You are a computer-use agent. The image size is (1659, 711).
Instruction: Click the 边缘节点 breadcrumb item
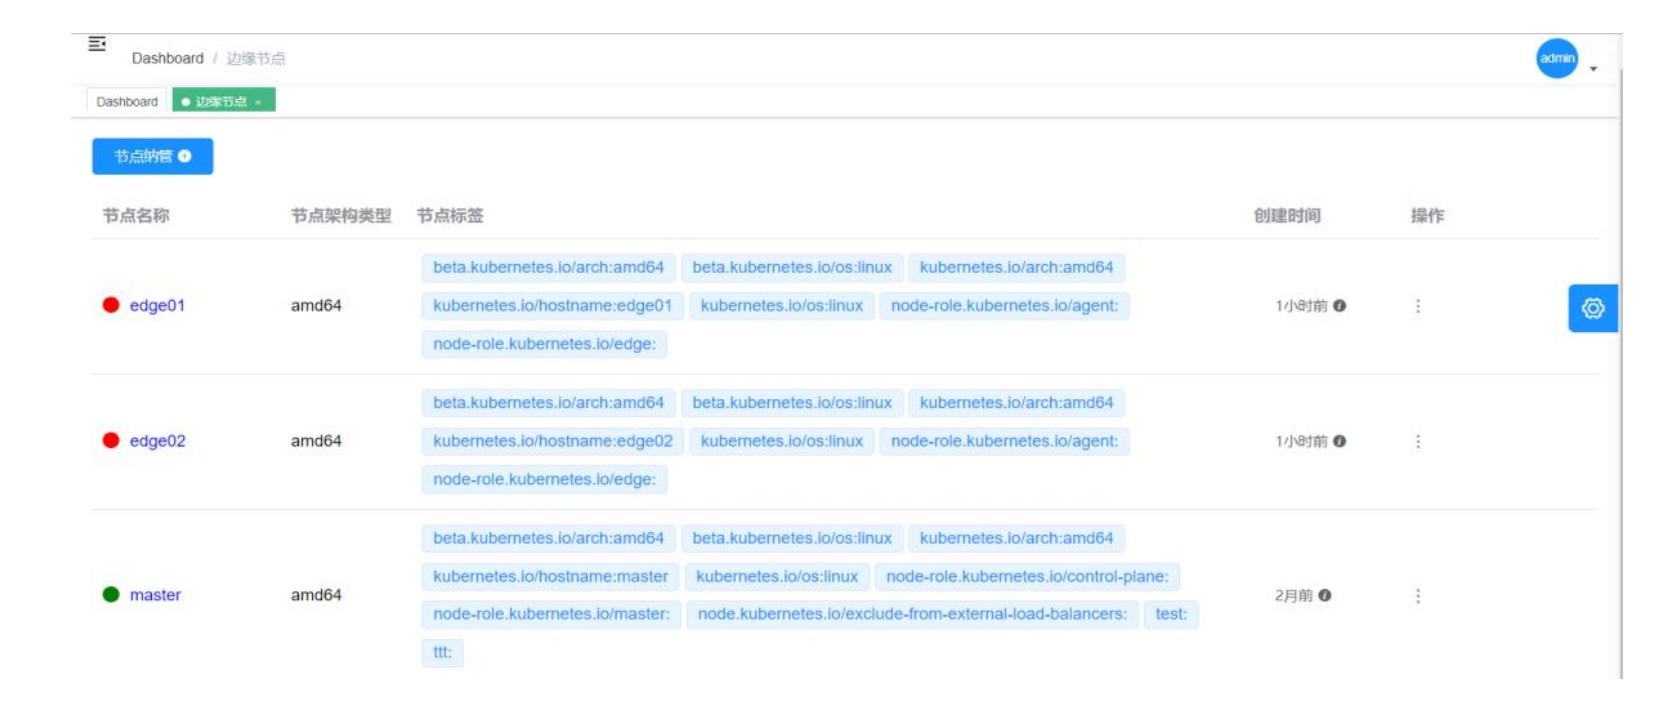click(255, 58)
